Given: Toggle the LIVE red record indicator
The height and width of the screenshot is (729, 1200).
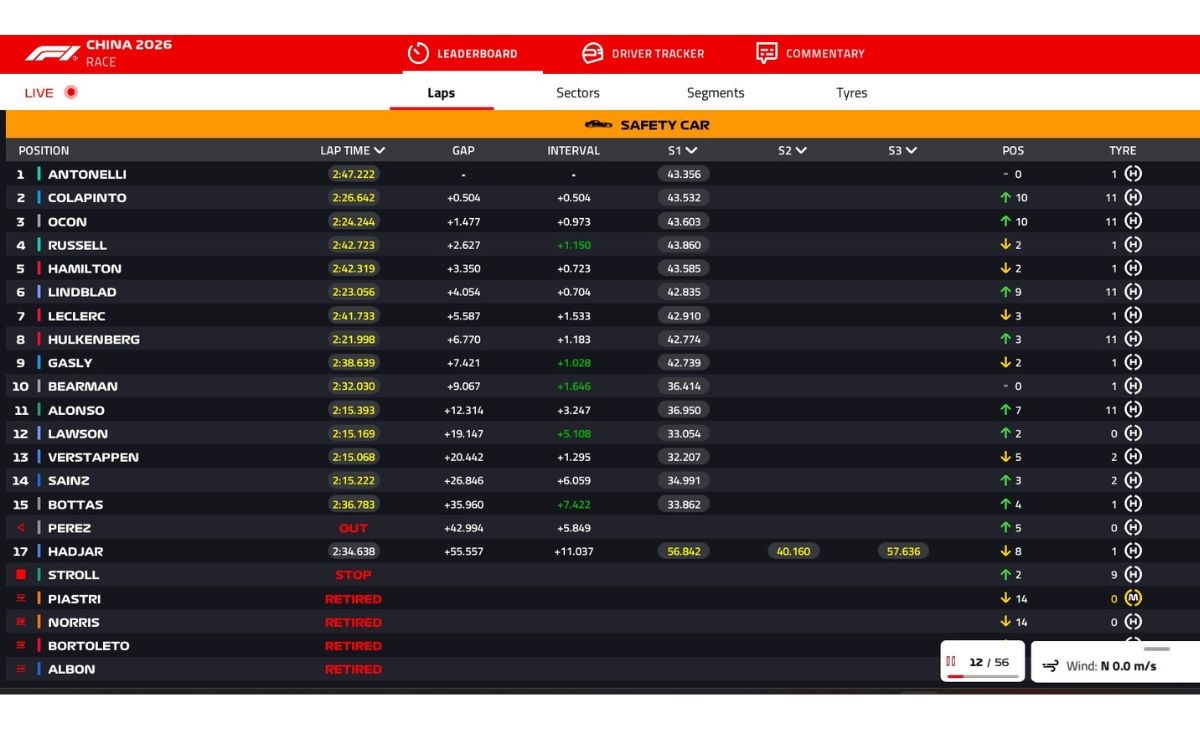Looking at the screenshot, I should point(71,92).
